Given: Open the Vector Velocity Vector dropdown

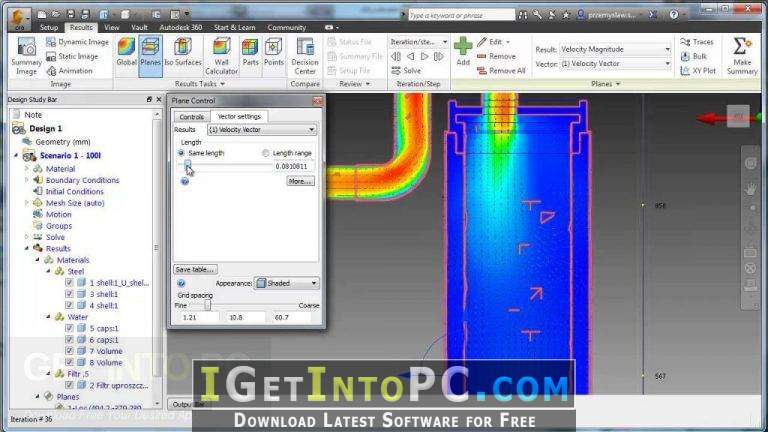Looking at the screenshot, I should [615, 64].
